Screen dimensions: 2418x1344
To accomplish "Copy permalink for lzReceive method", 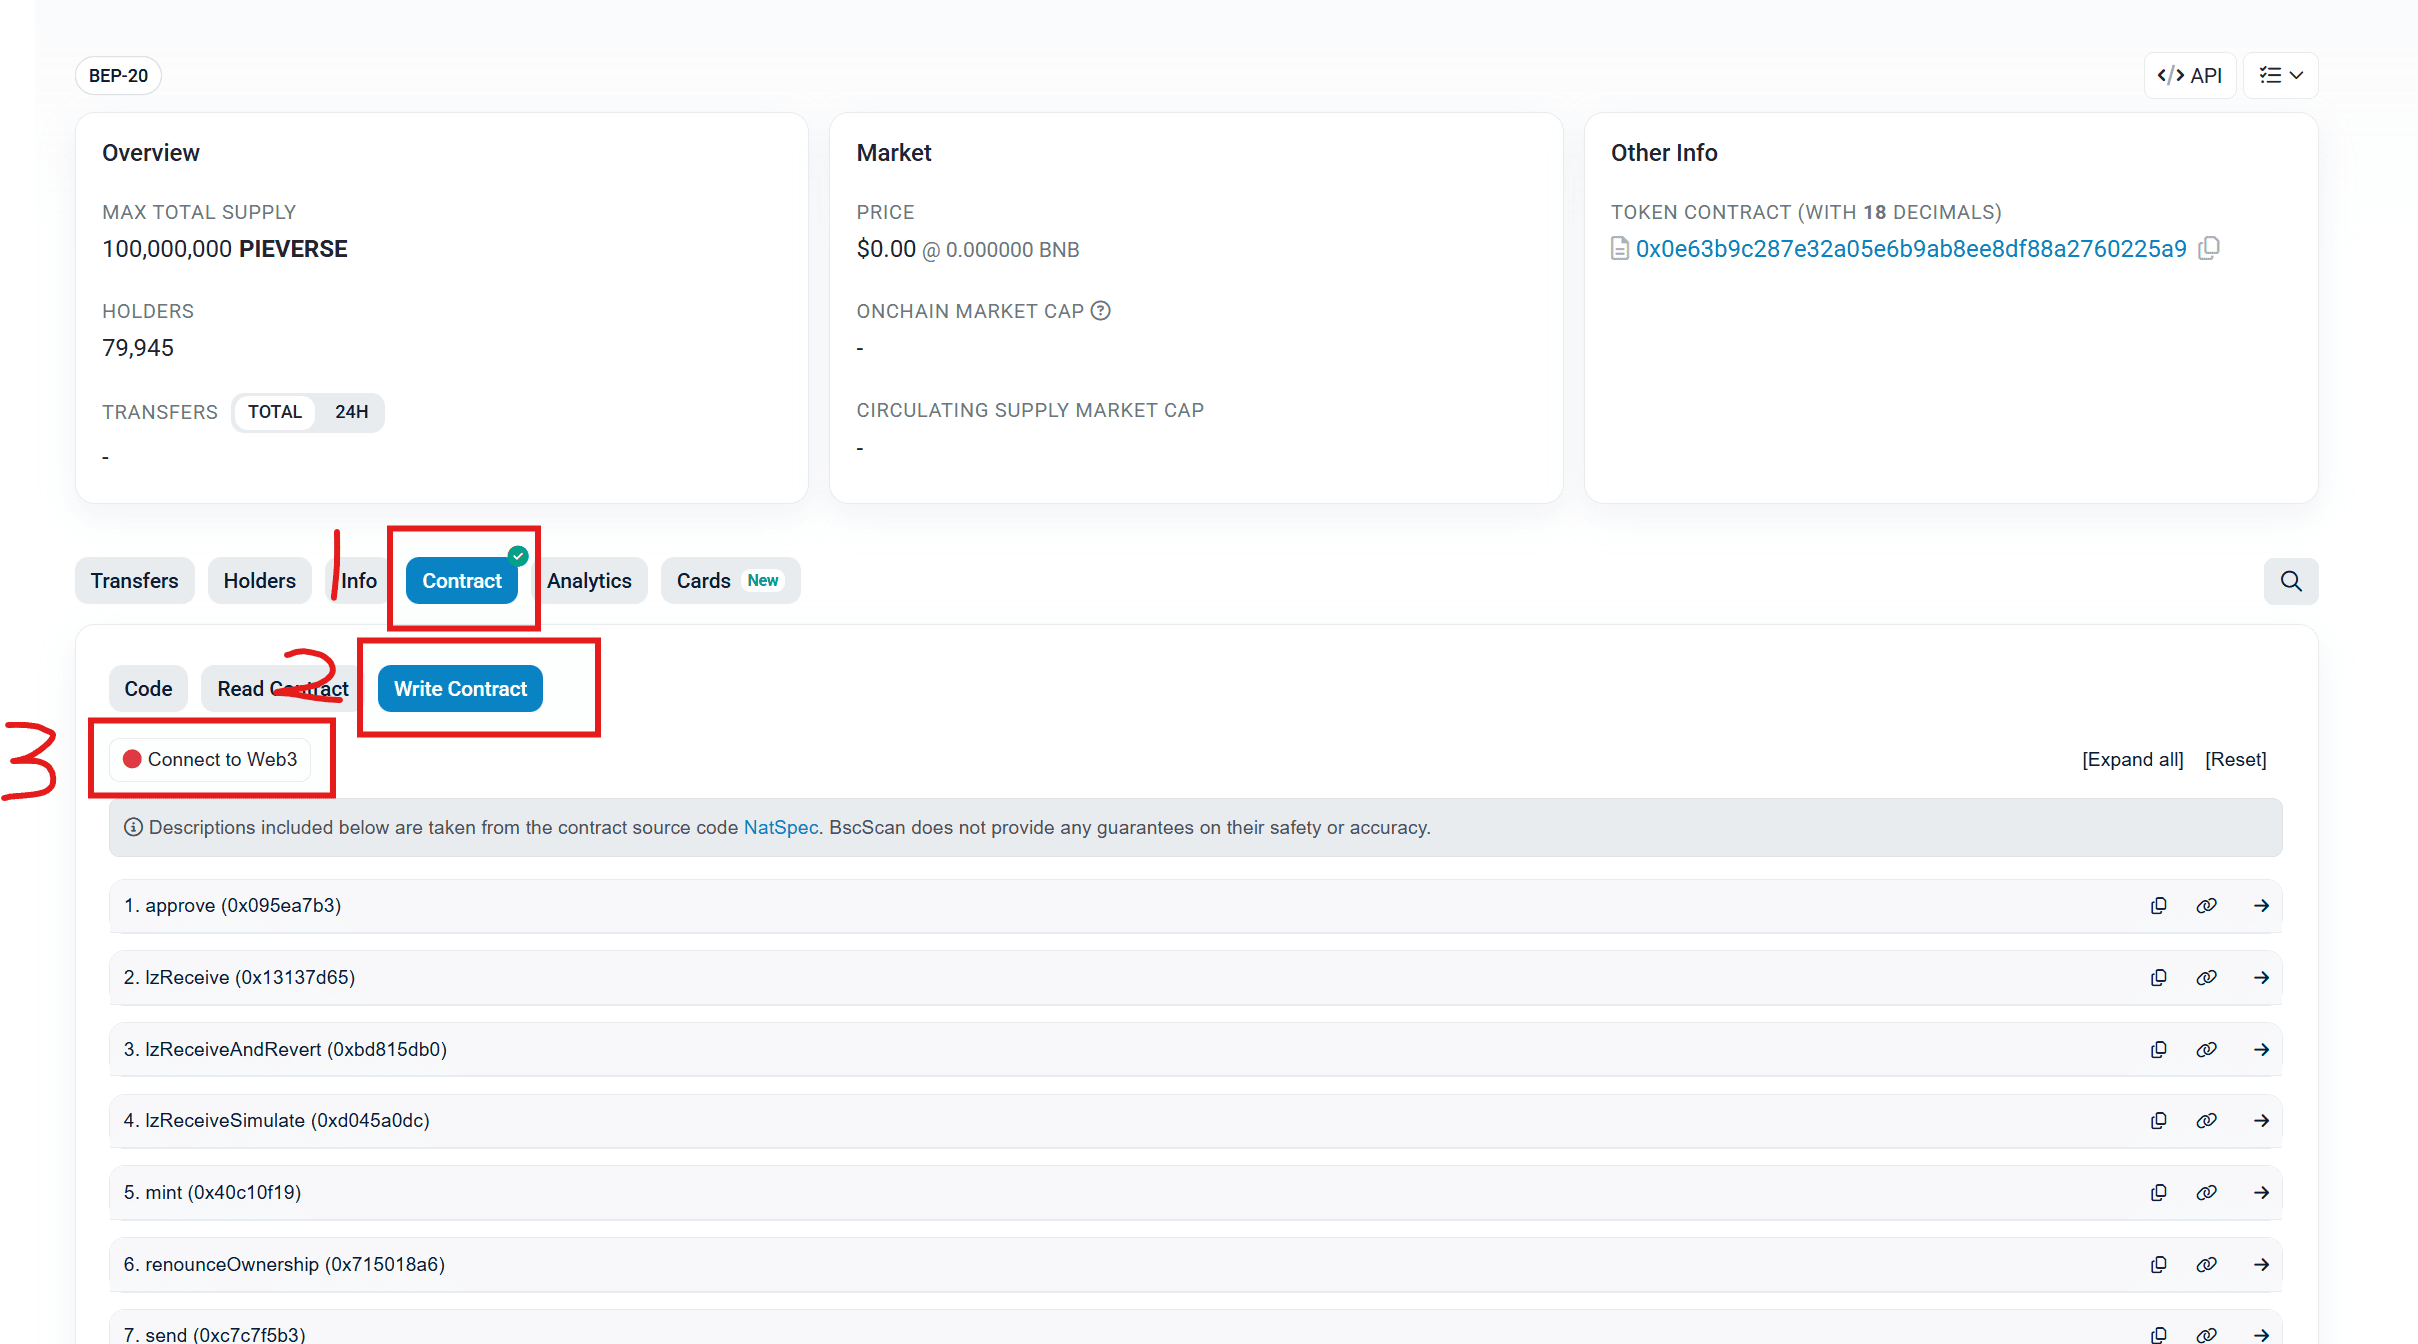I will click(2206, 978).
